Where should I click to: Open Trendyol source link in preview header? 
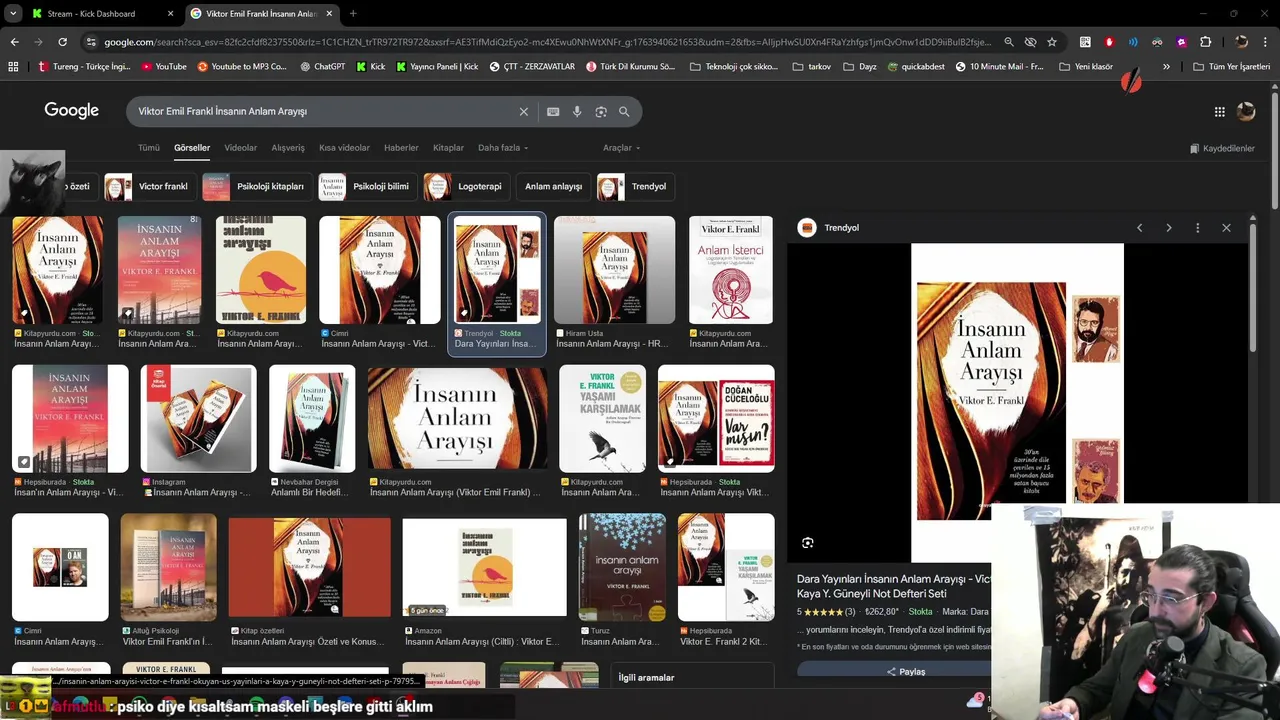pos(828,228)
